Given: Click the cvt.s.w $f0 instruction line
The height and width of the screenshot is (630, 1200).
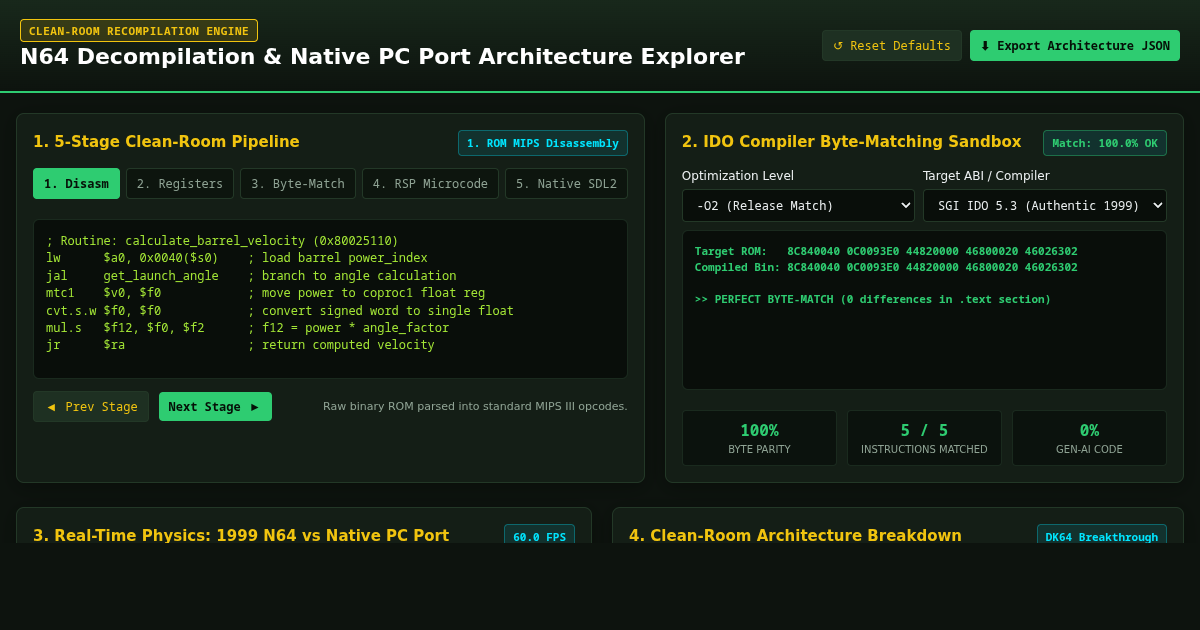Looking at the screenshot, I should click(280, 311).
